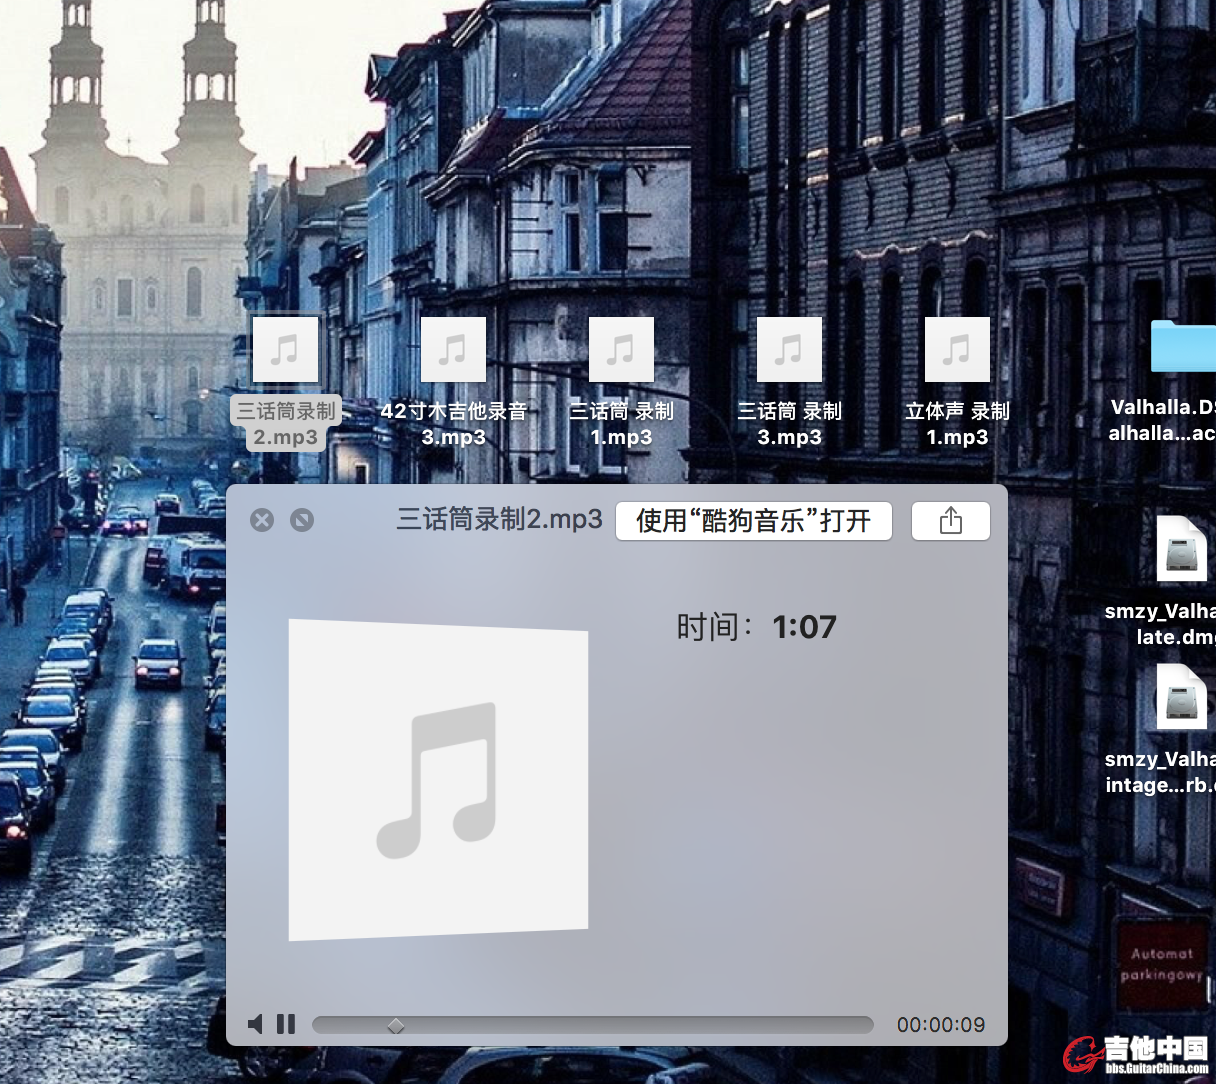This screenshot has width=1216, height=1084.
Task: Click the Valhalla.D folder name label
Action: [x=1162, y=420]
